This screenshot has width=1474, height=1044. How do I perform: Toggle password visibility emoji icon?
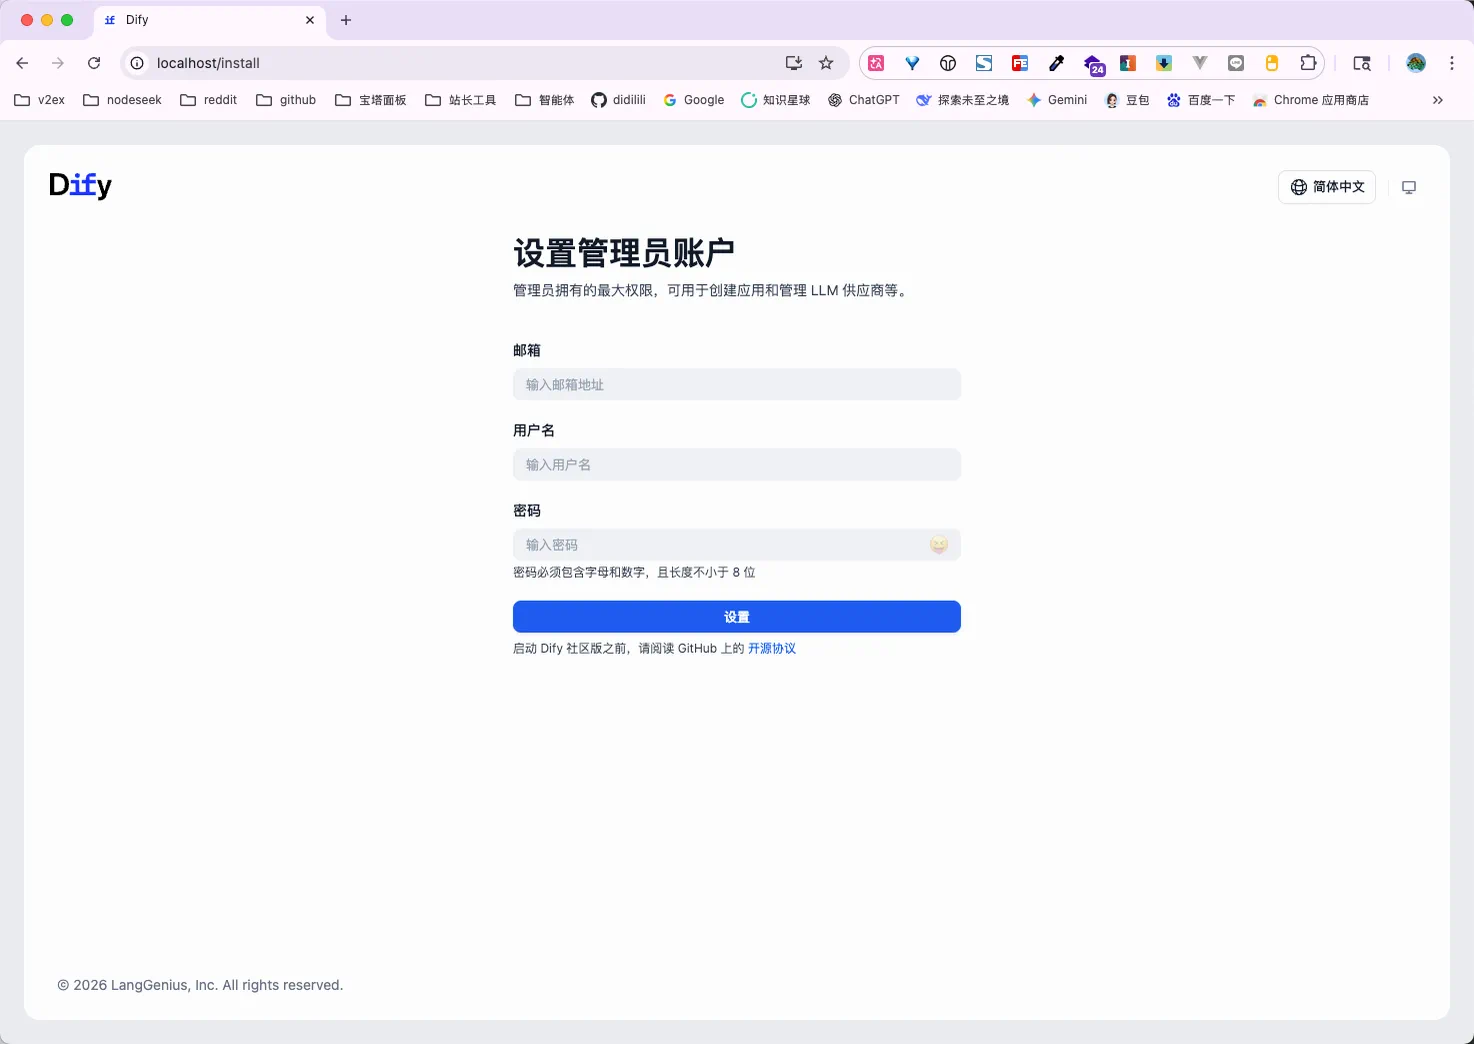[938, 545]
